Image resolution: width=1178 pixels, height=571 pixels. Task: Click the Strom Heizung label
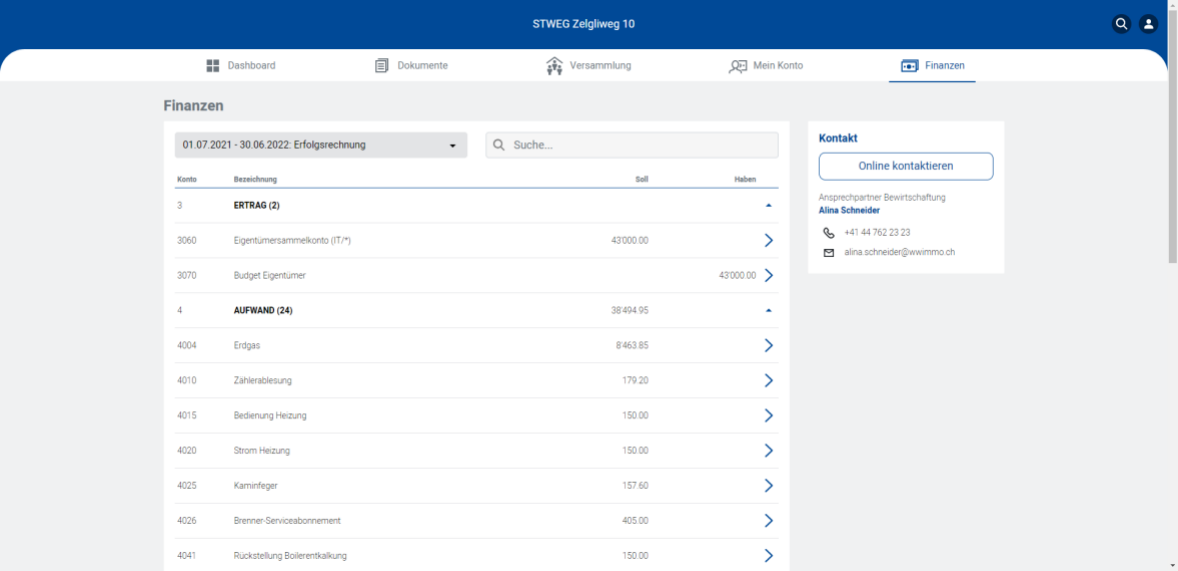tap(262, 451)
